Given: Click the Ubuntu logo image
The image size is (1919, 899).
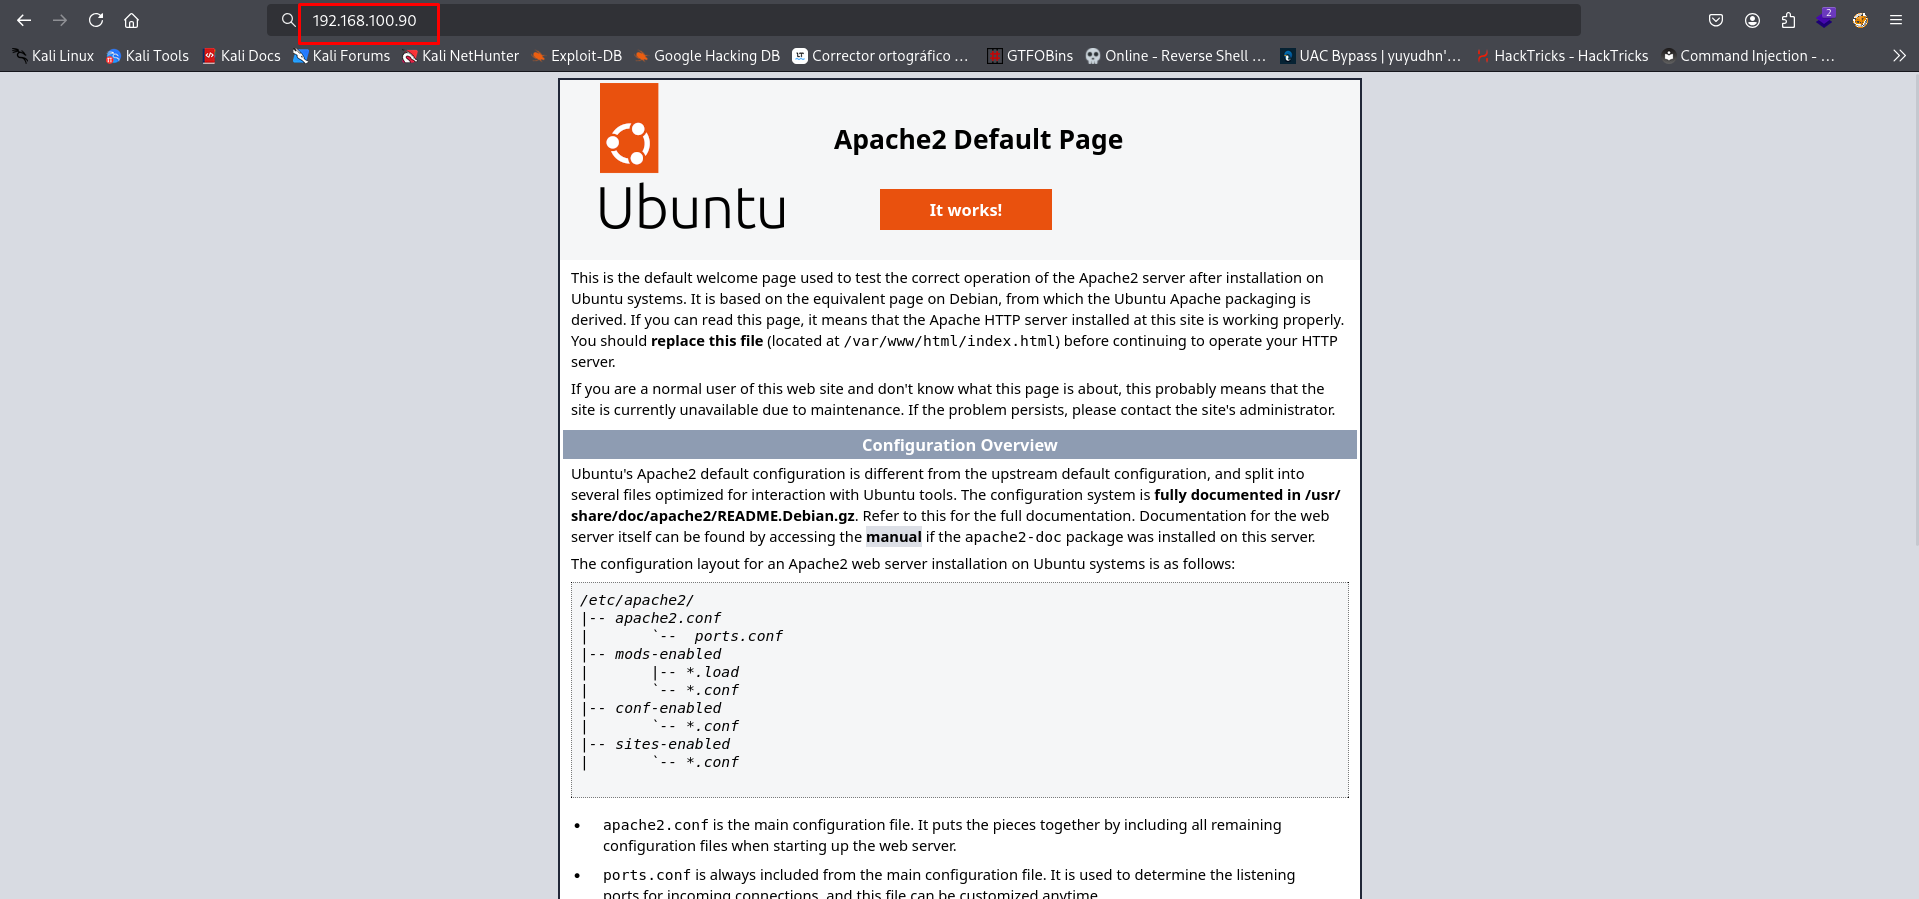Looking at the screenshot, I should pos(692,157).
